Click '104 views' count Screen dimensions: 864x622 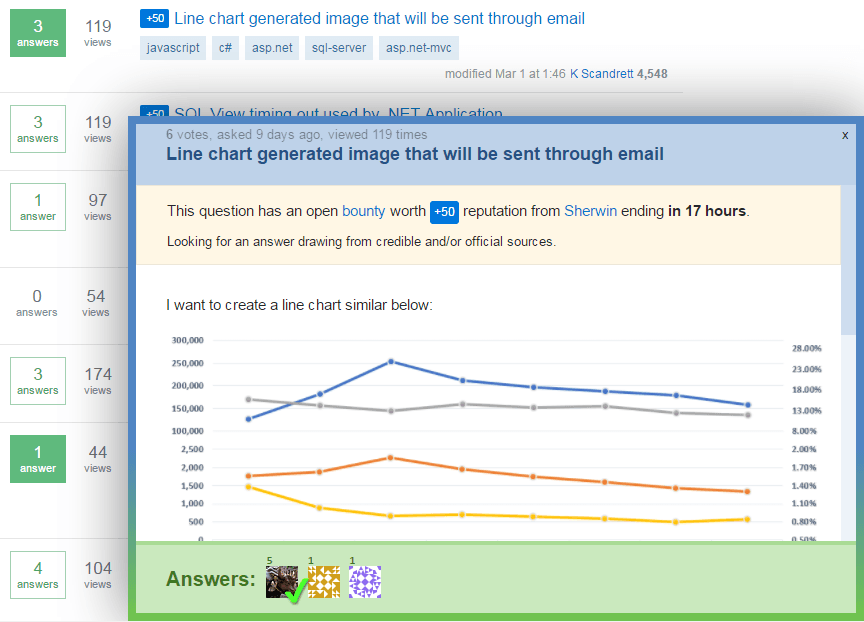tap(98, 575)
